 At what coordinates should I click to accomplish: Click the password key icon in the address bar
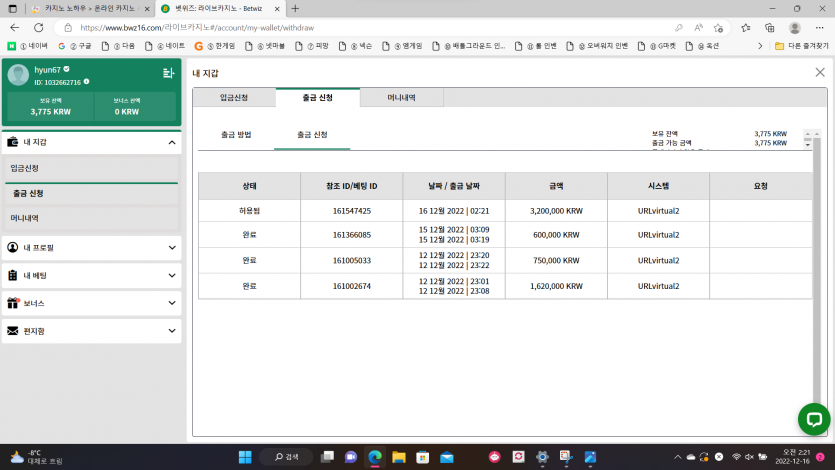(x=678, y=28)
